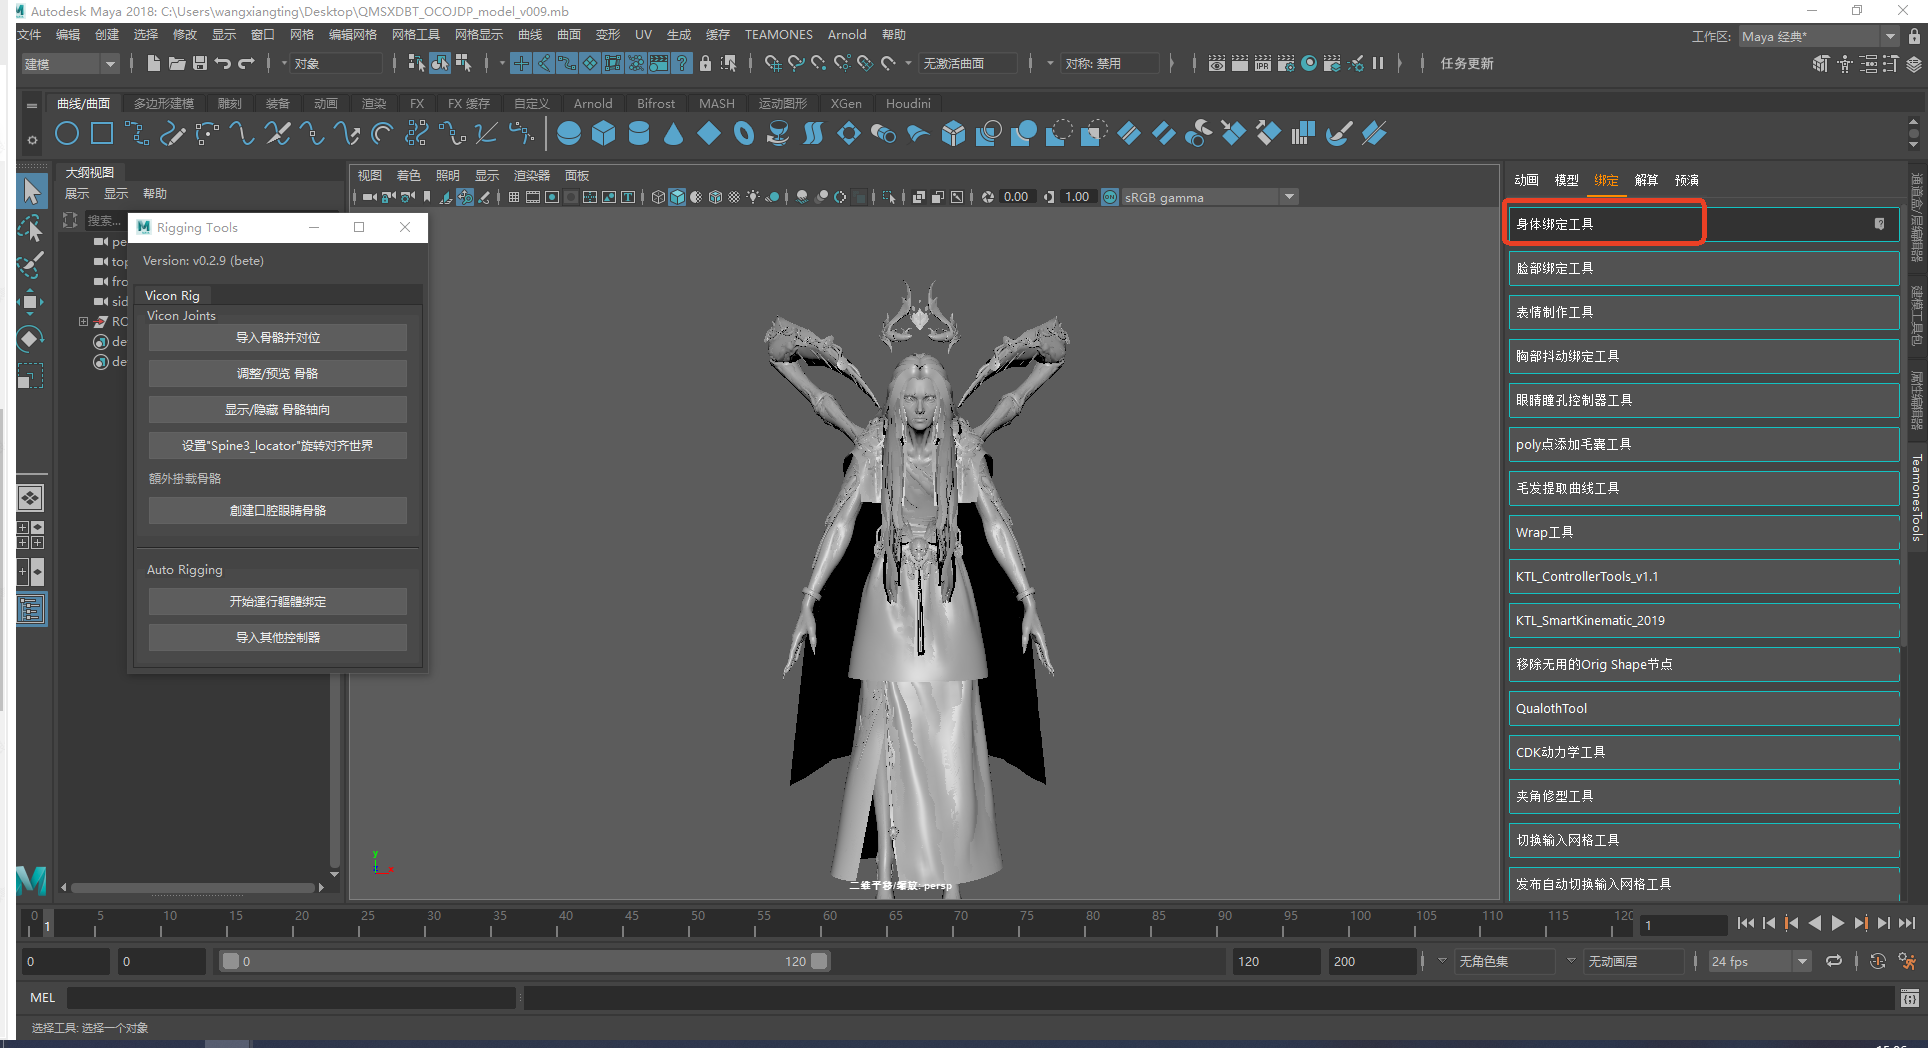Select the Lasso tool in toolbox

(31, 229)
